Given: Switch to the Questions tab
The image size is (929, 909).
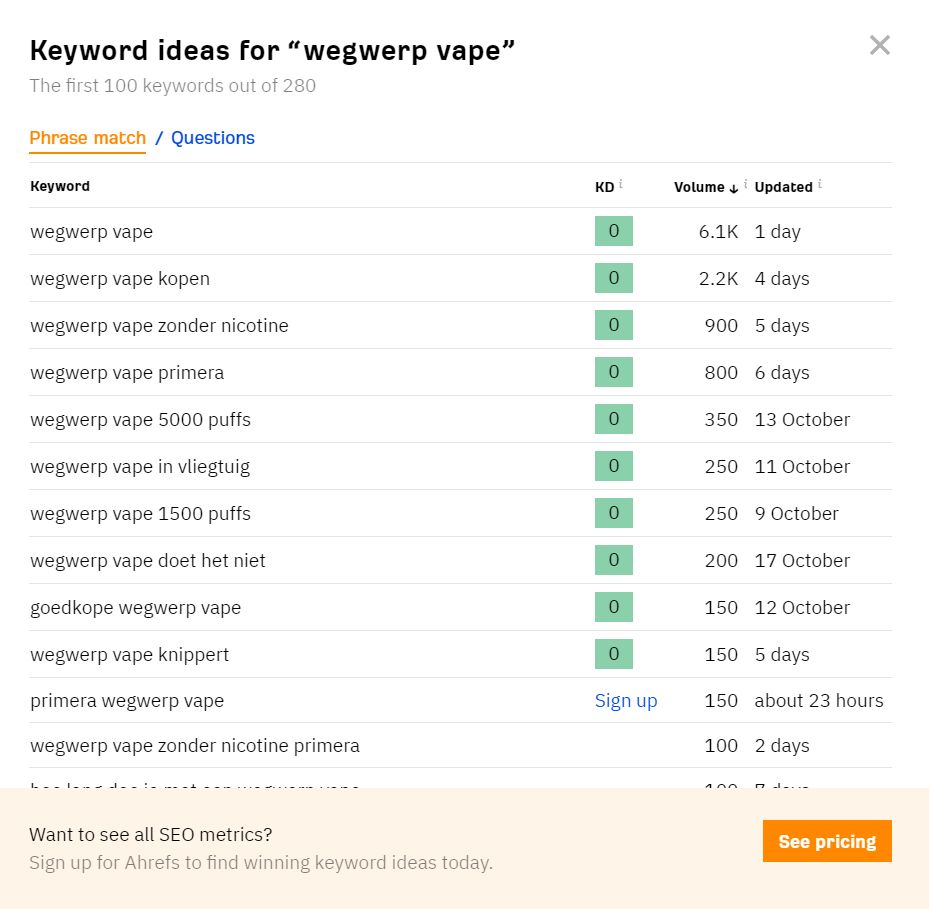Looking at the screenshot, I should point(213,138).
